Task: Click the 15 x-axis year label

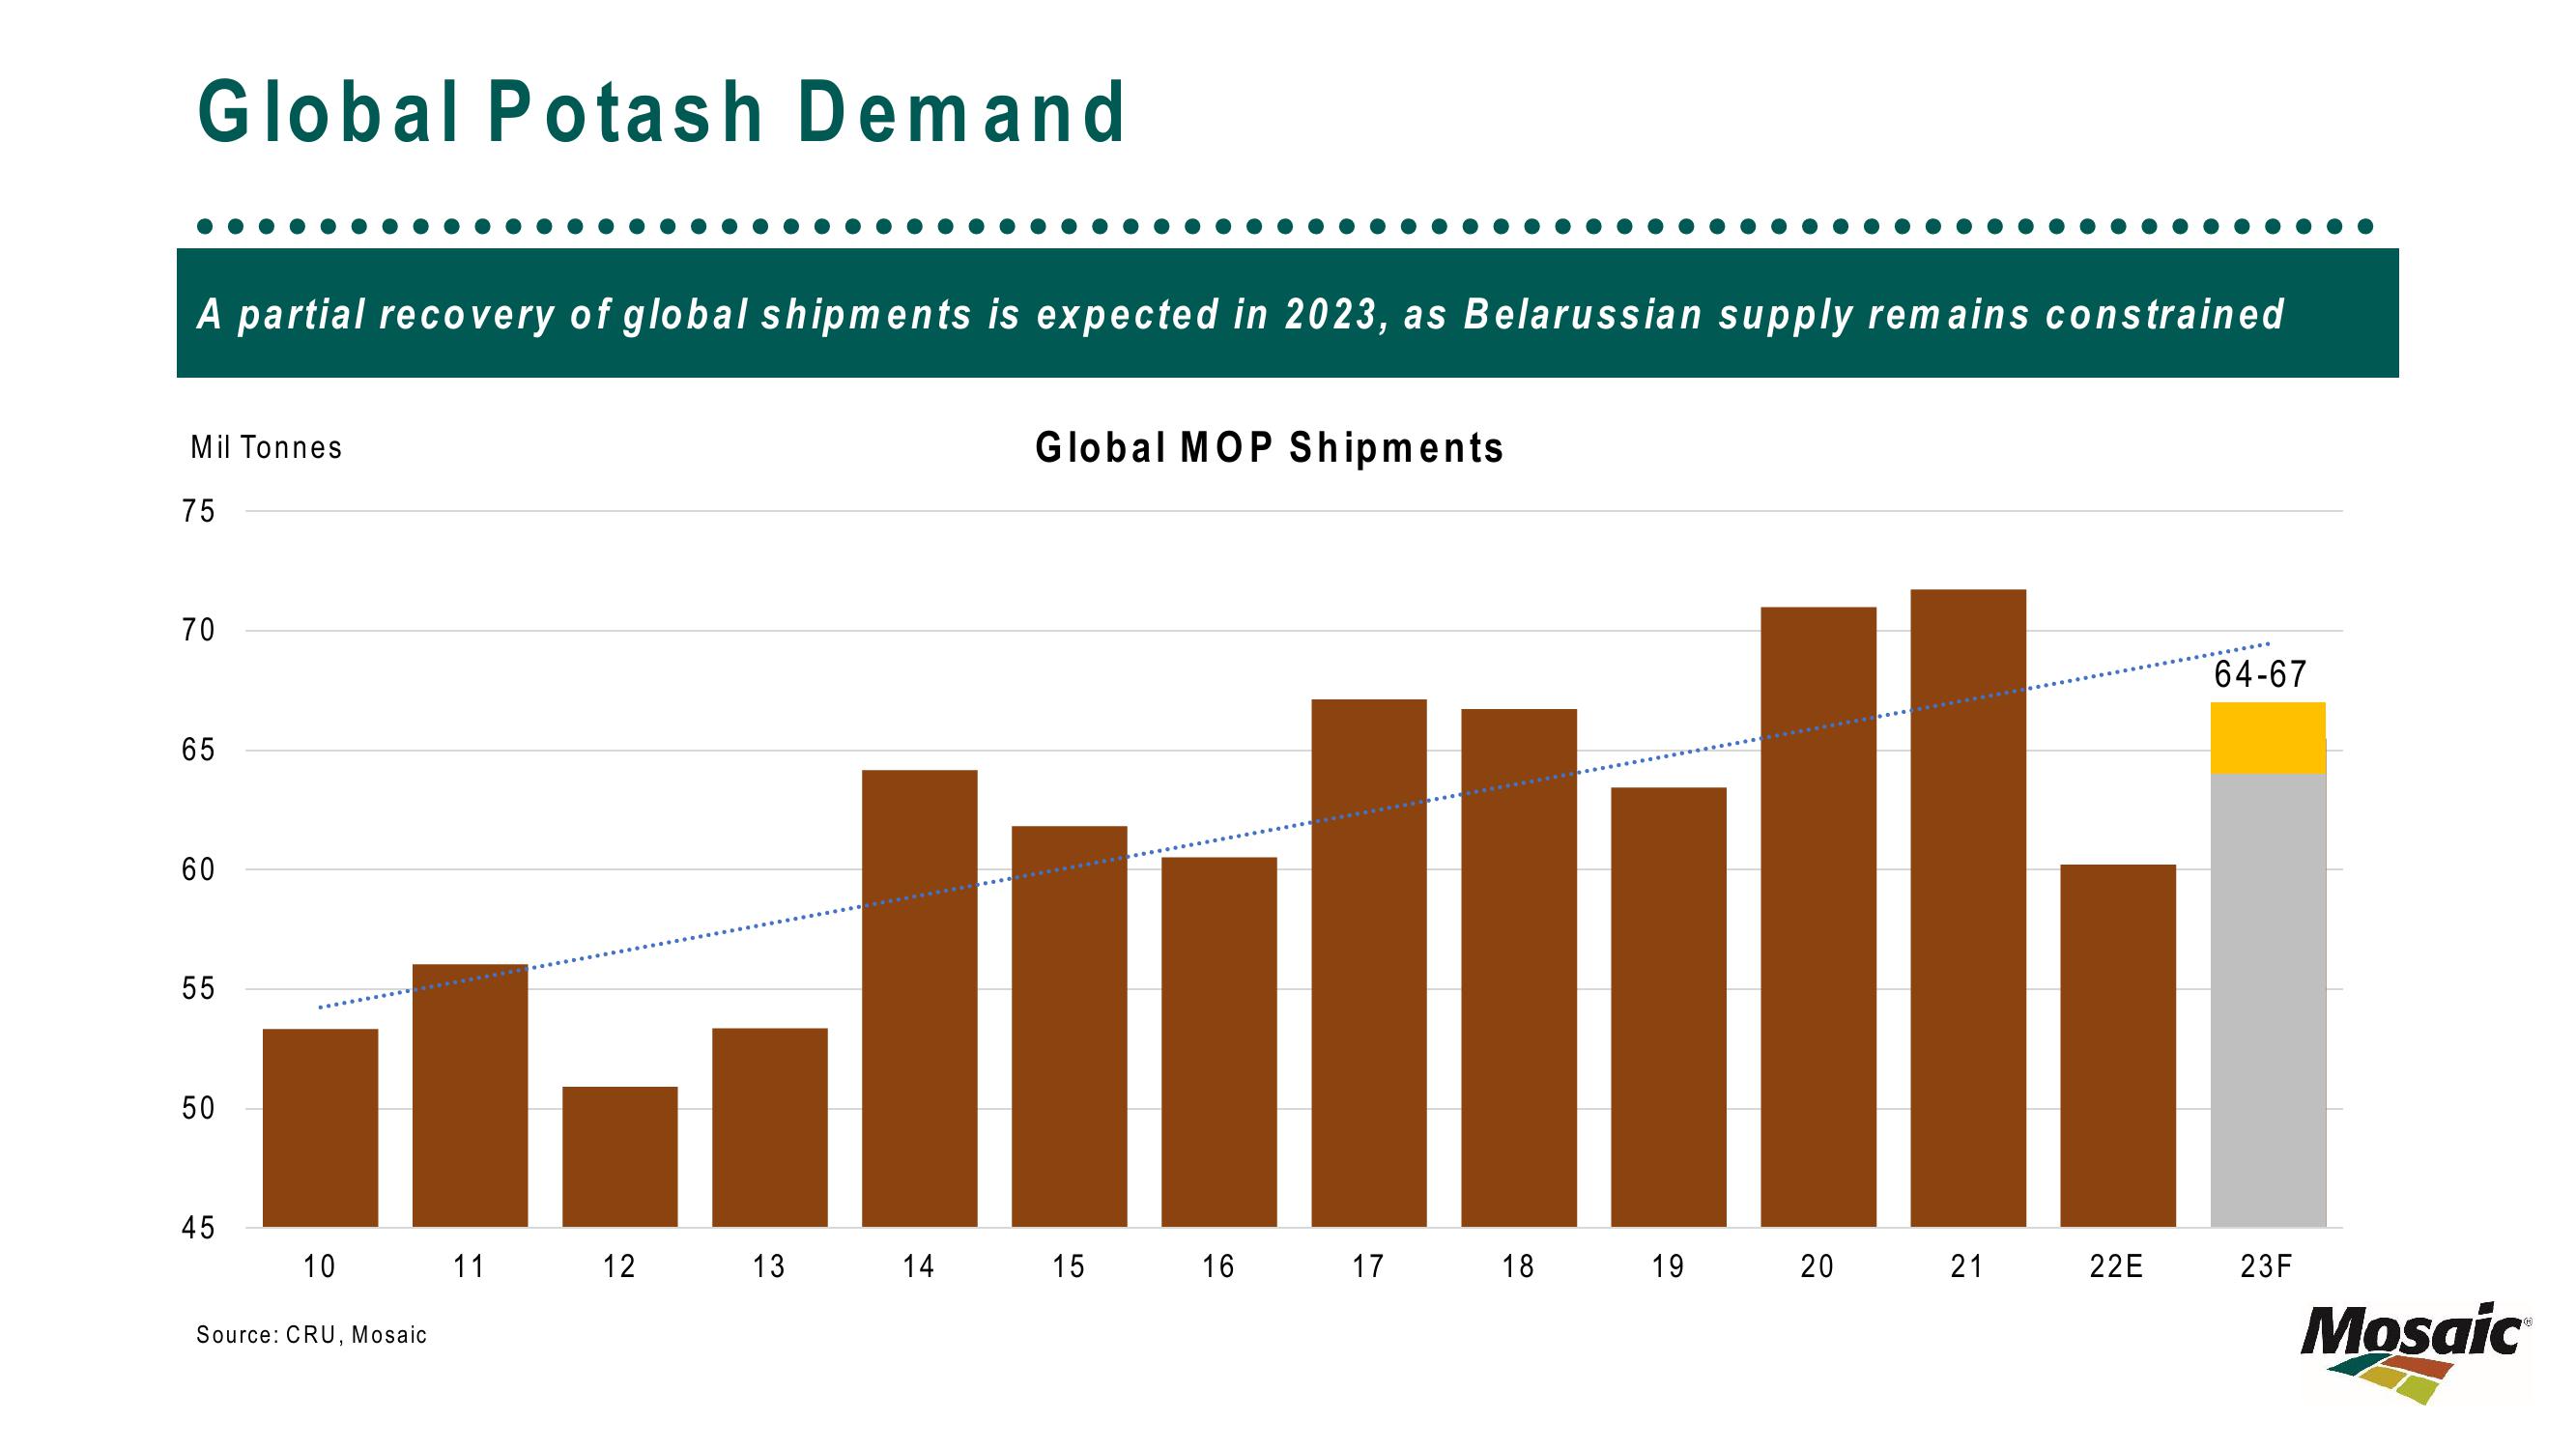Action: coord(1069,1267)
